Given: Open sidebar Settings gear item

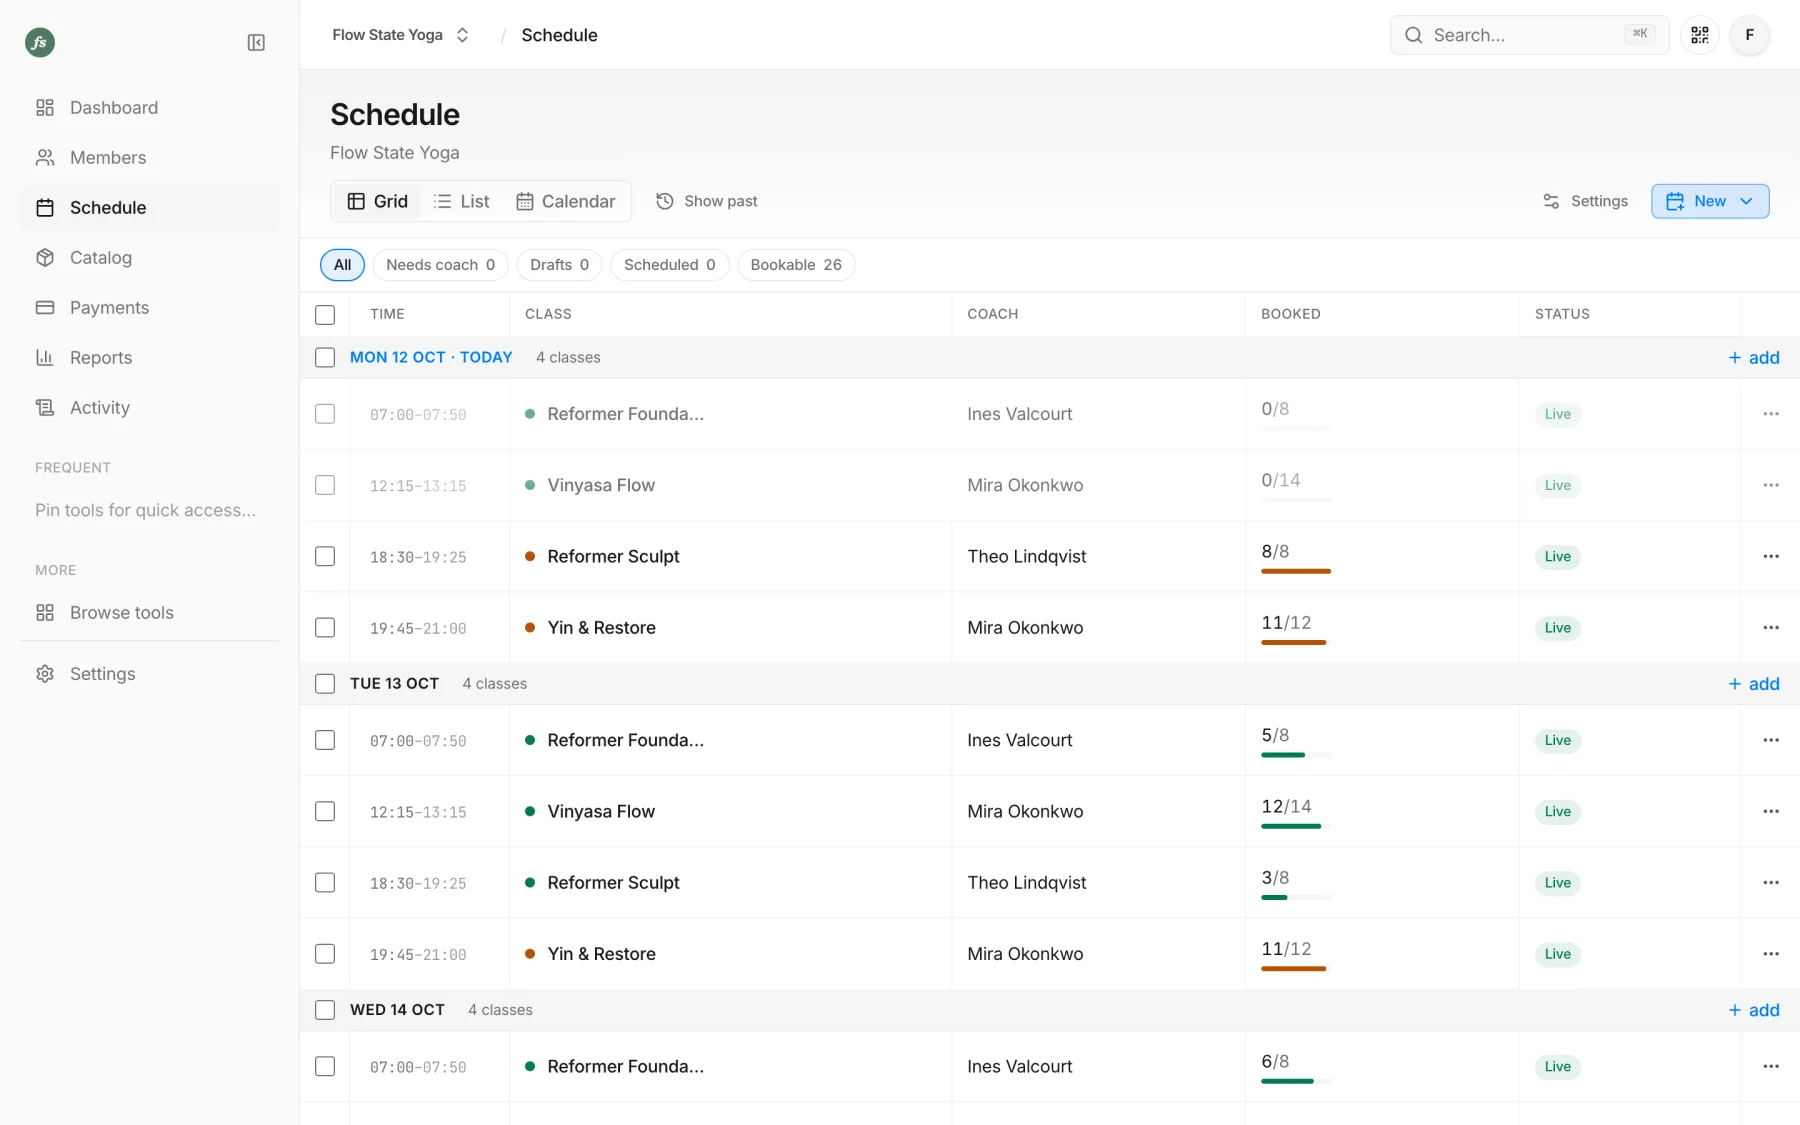Looking at the screenshot, I should point(149,674).
